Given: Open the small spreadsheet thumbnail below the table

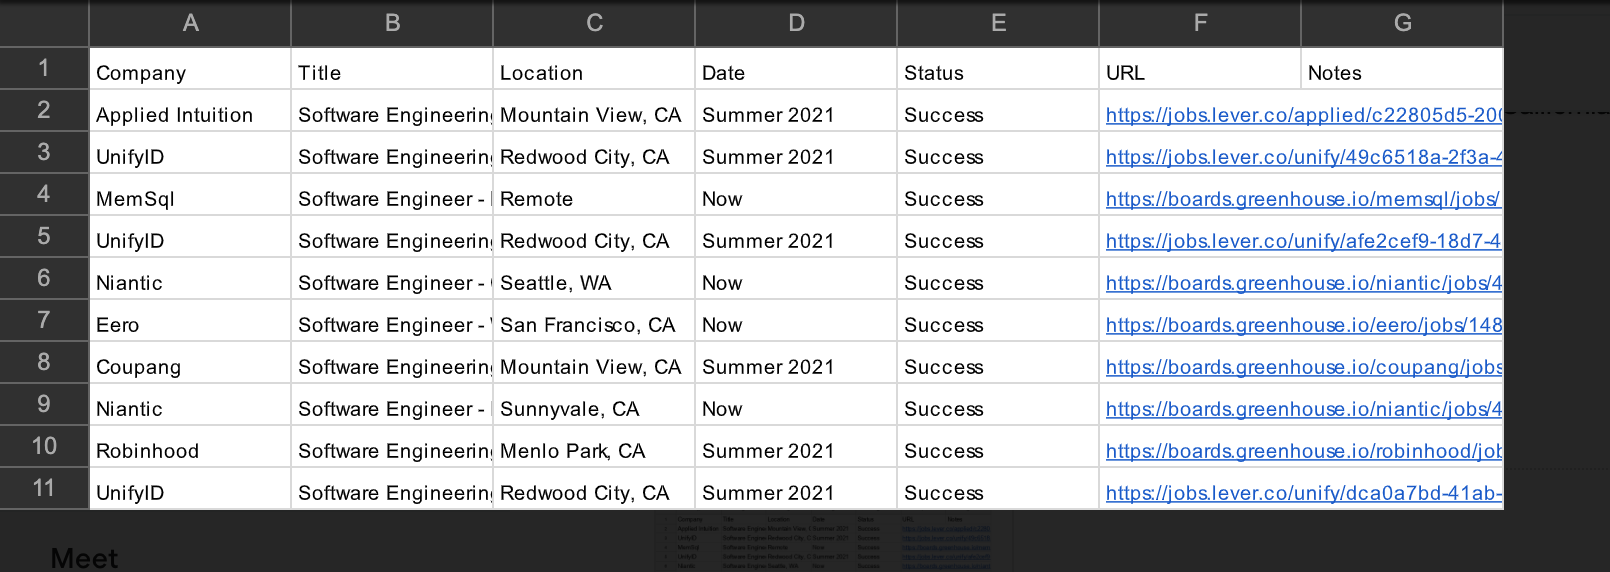Looking at the screenshot, I should pyautogui.click(x=832, y=542).
